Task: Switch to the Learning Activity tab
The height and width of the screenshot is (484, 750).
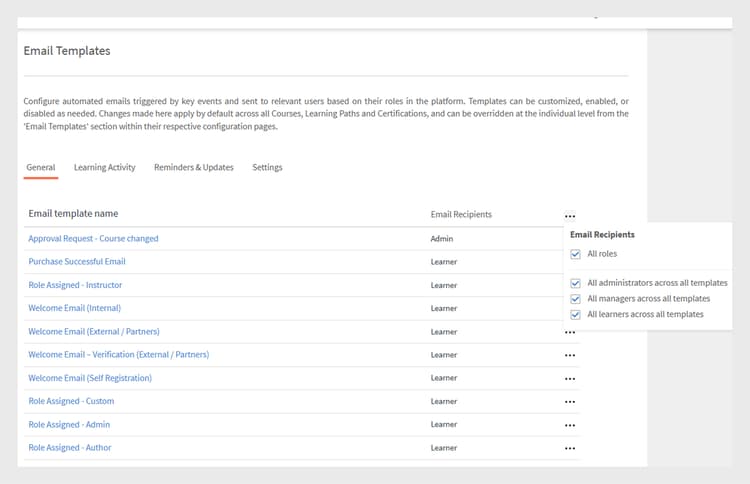Action: click(104, 167)
